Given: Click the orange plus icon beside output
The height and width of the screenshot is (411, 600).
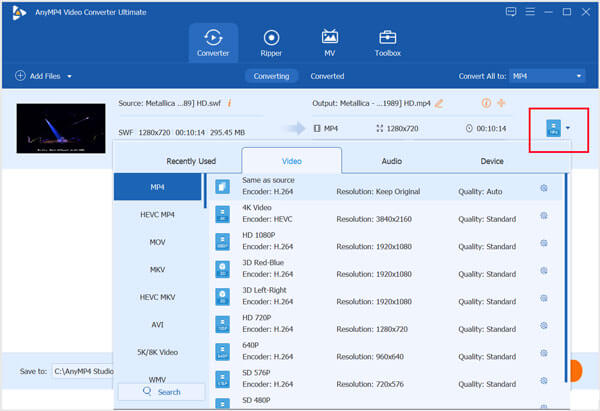Looking at the screenshot, I should pyautogui.click(x=501, y=103).
